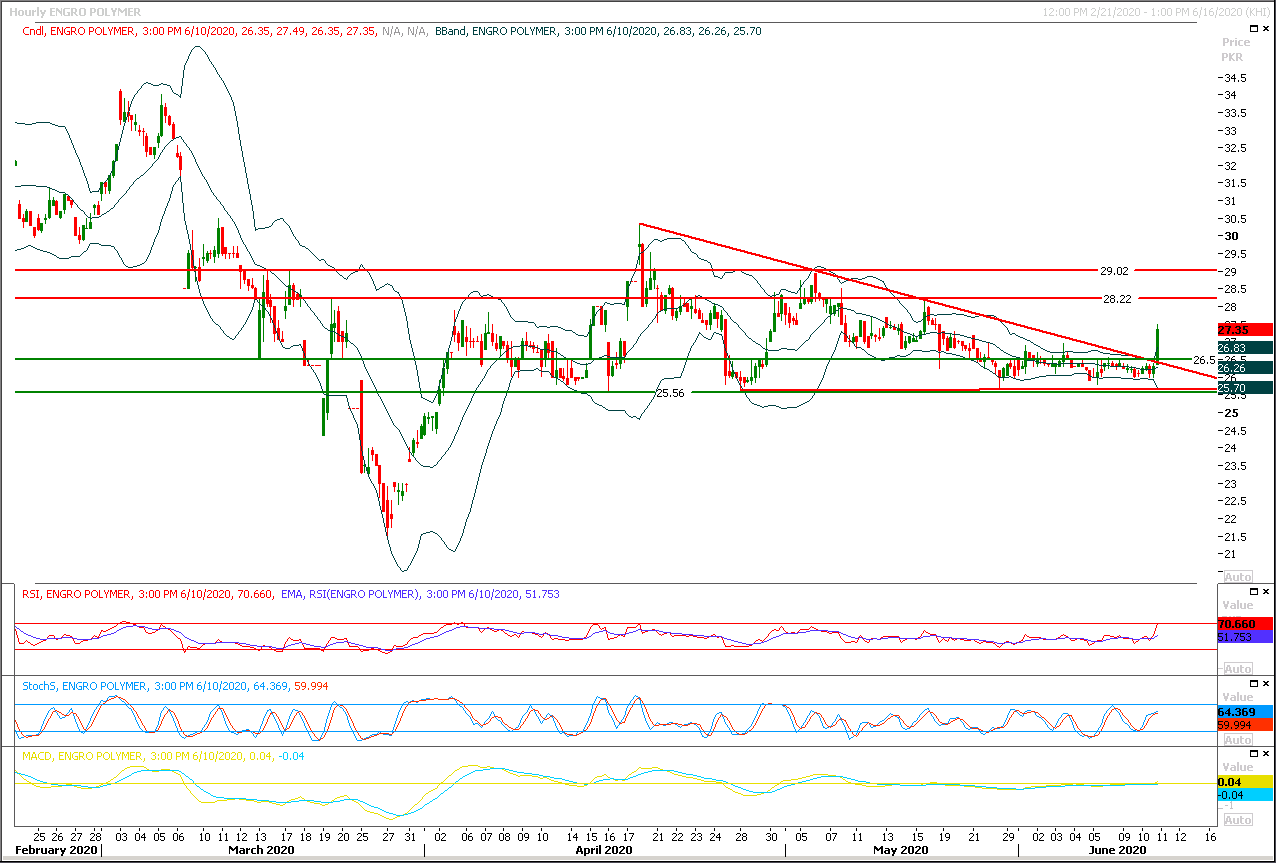Maximize the MACD indicator panel
Viewport: 1276px width, 863px height.
[x=1252, y=754]
